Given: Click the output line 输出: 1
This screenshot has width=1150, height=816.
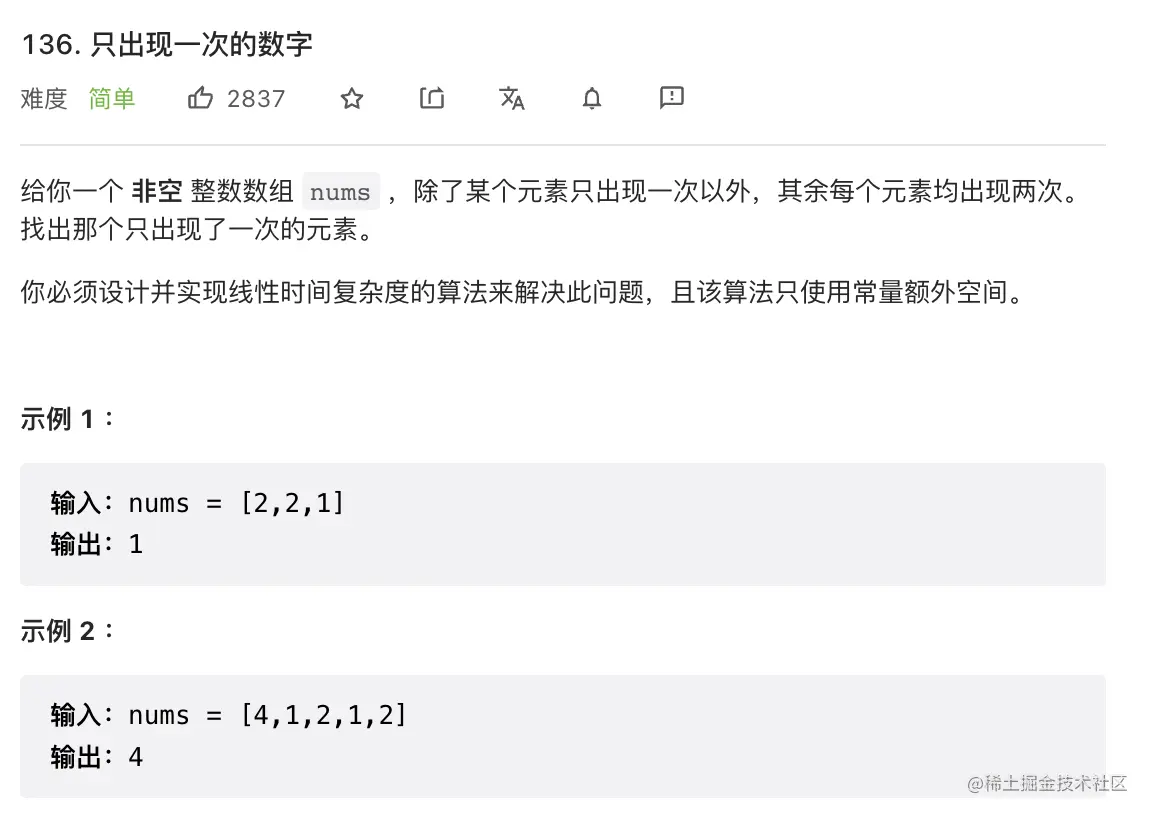Looking at the screenshot, I should click(97, 545).
